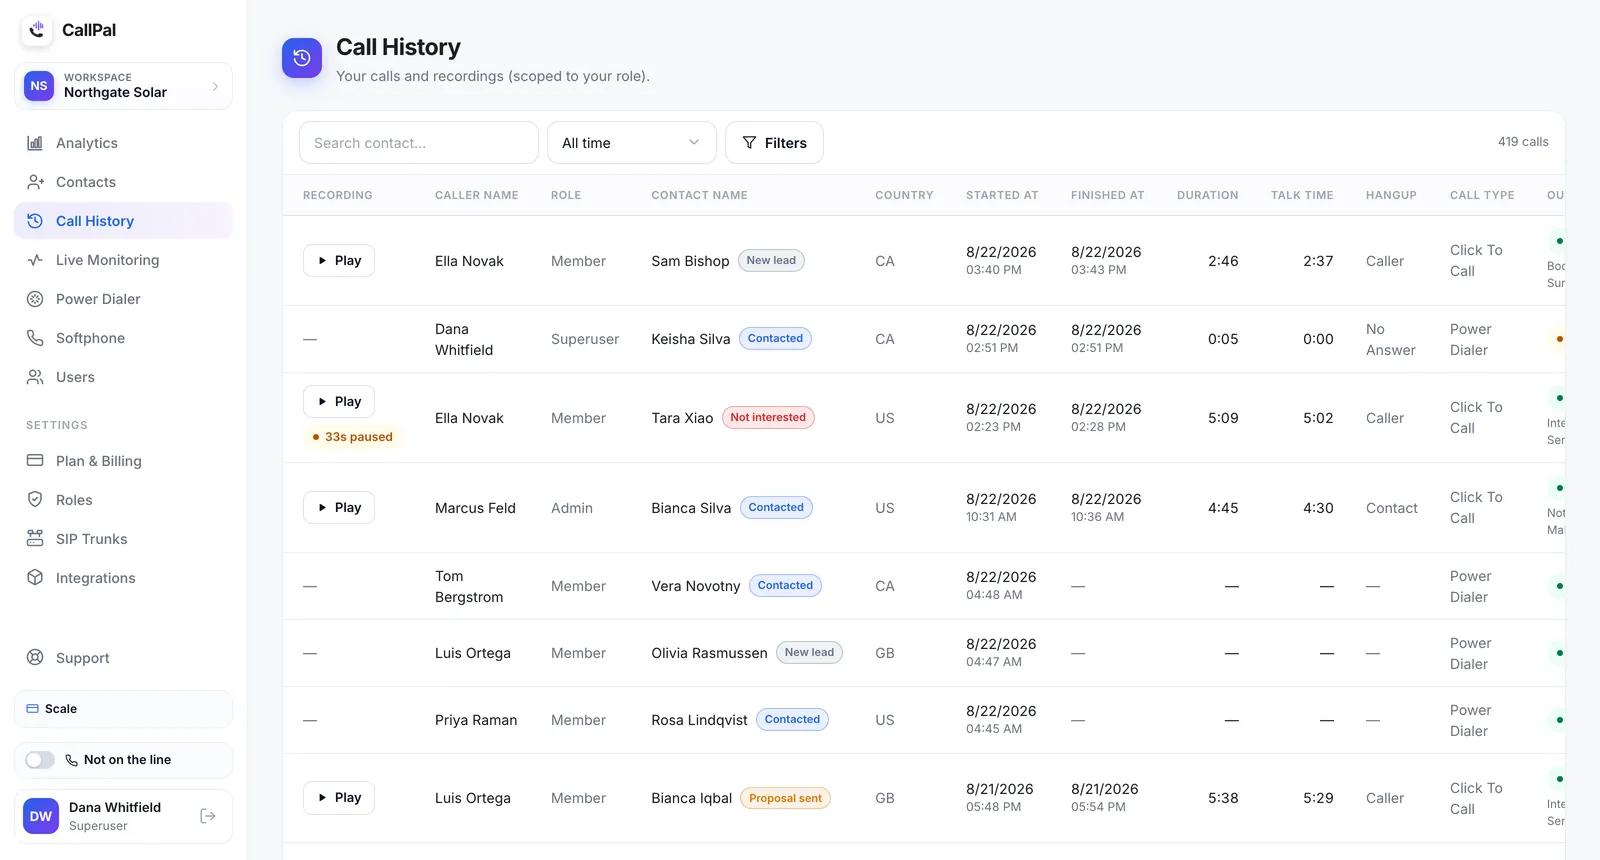The width and height of the screenshot is (1600, 860).
Task: Click the contact name Vera Novotny
Action: click(x=696, y=586)
